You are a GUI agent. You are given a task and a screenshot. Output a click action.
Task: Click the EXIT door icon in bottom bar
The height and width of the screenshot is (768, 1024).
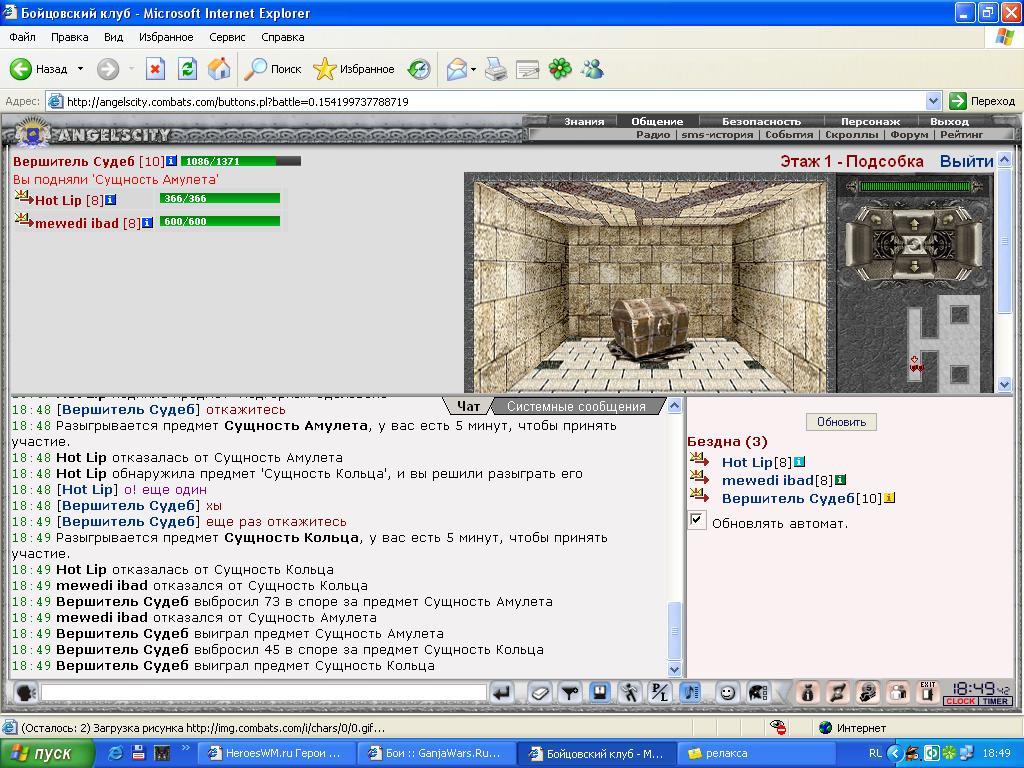click(927, 692)
